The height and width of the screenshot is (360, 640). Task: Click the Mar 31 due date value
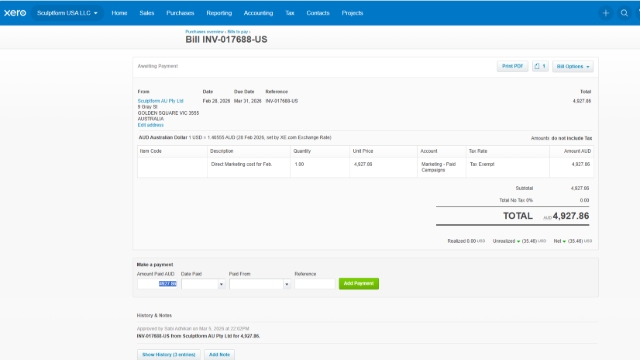[247, 101]
